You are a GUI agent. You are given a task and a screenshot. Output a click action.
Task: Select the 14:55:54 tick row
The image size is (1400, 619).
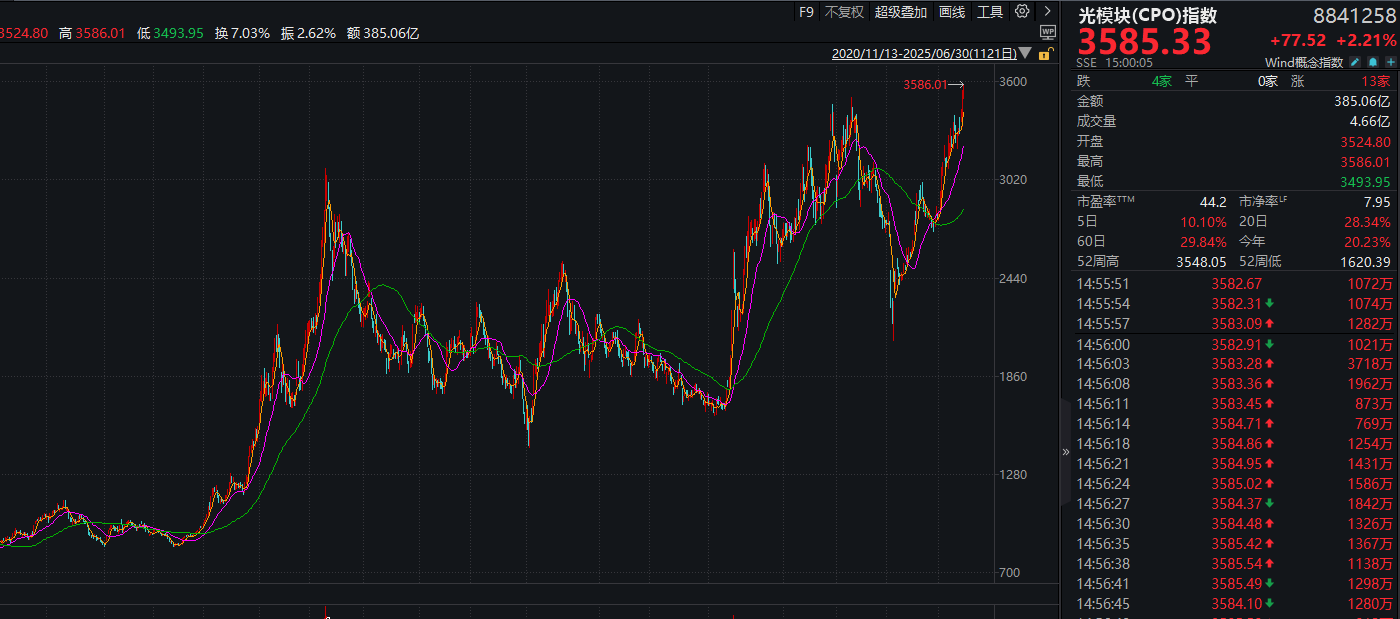click(1233, 303)
